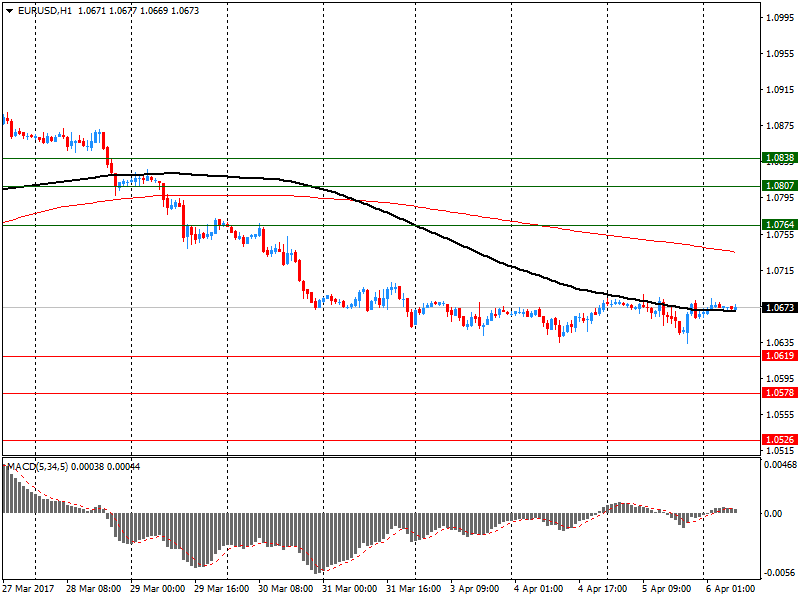Select the 31 Mar 00:00 time label

click(349, 589)
